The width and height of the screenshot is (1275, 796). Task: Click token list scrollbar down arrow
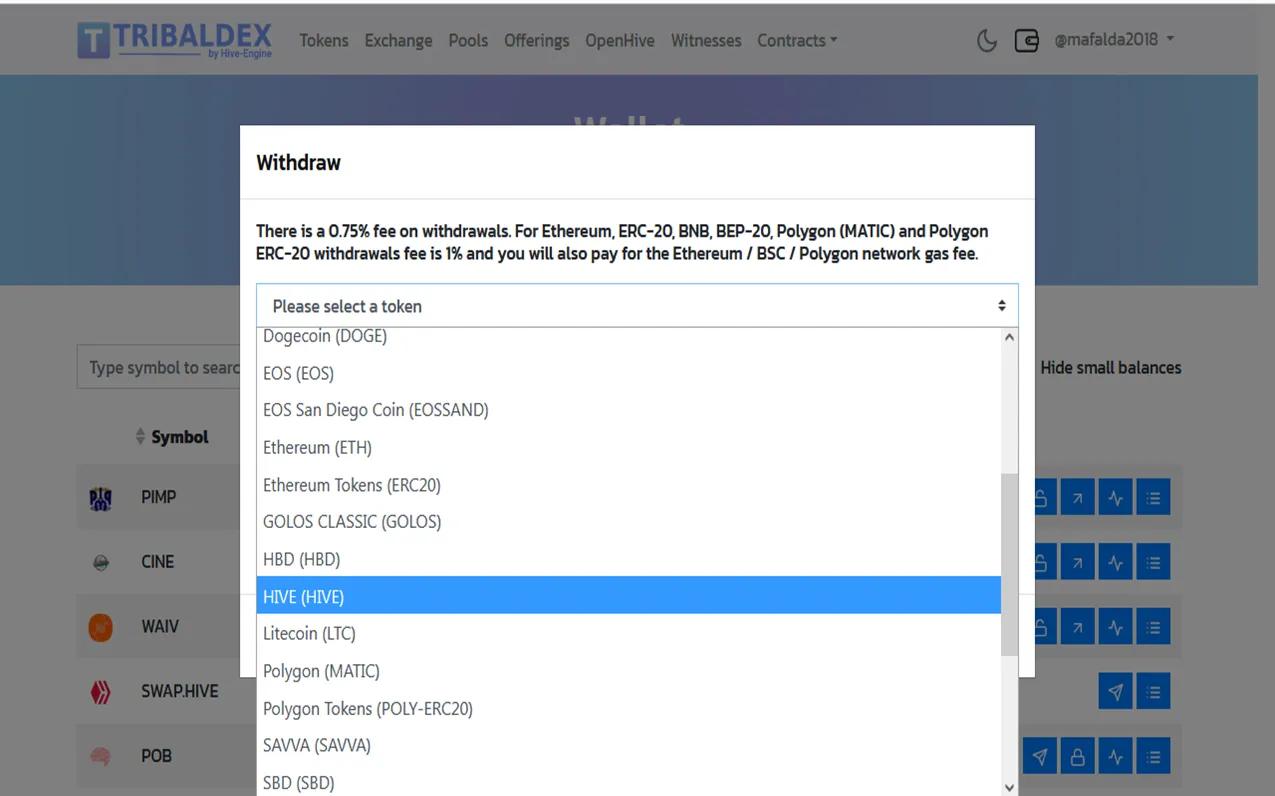point(1009,787)
